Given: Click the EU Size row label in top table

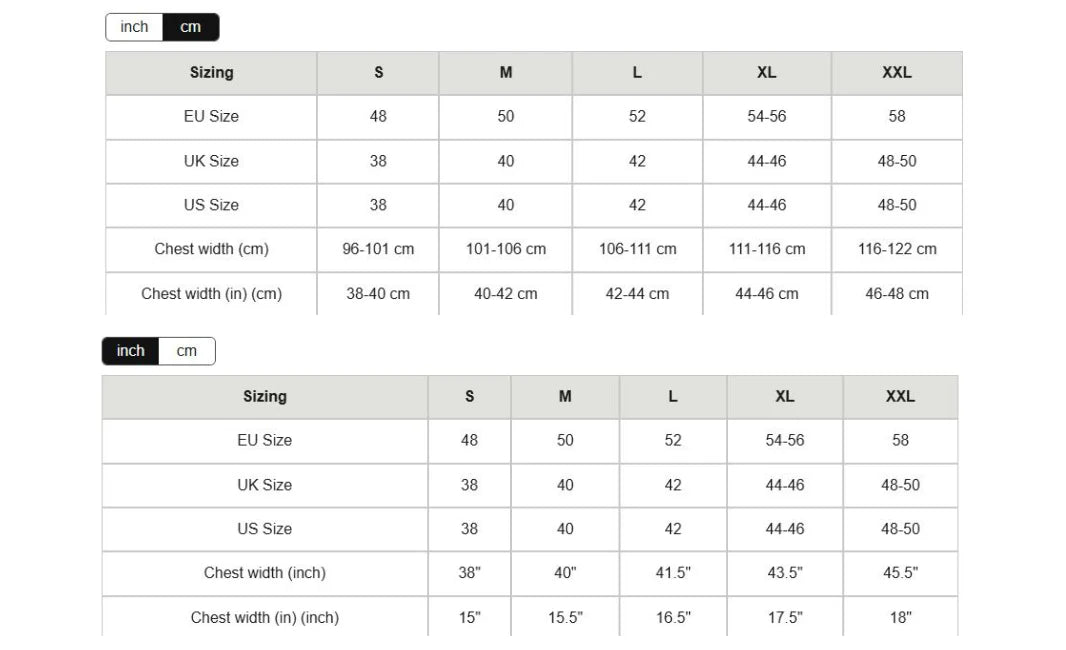Looking at the screenshot, I should [x=211, y=116].
